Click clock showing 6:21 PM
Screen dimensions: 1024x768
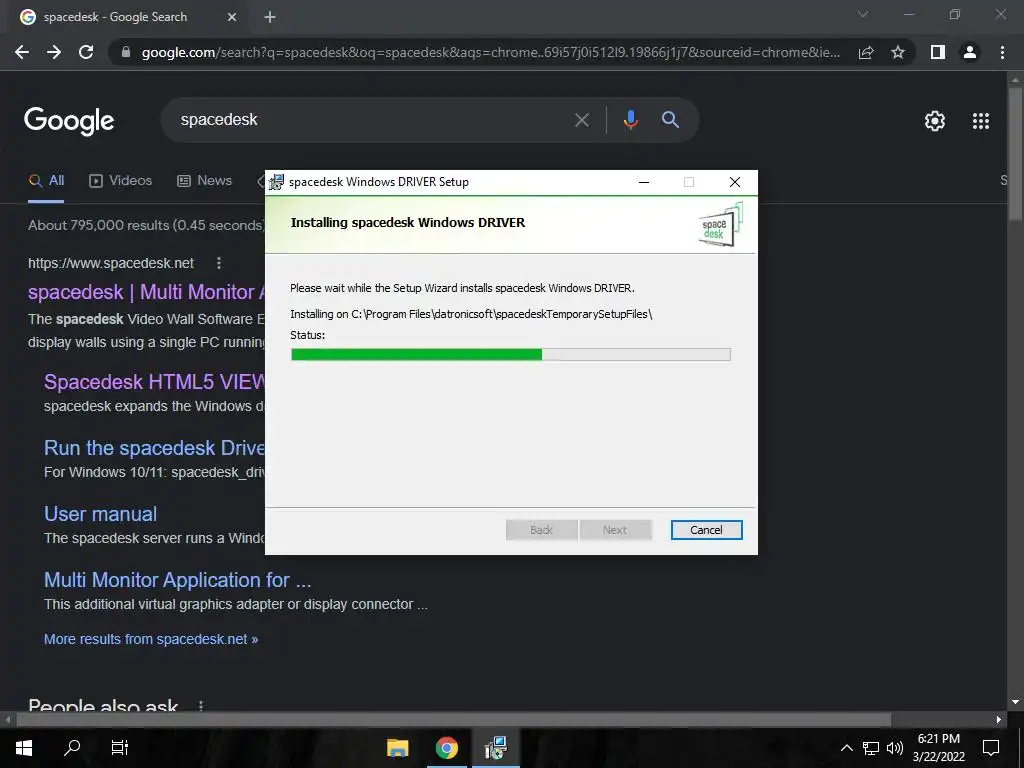(x=938, y=739)
